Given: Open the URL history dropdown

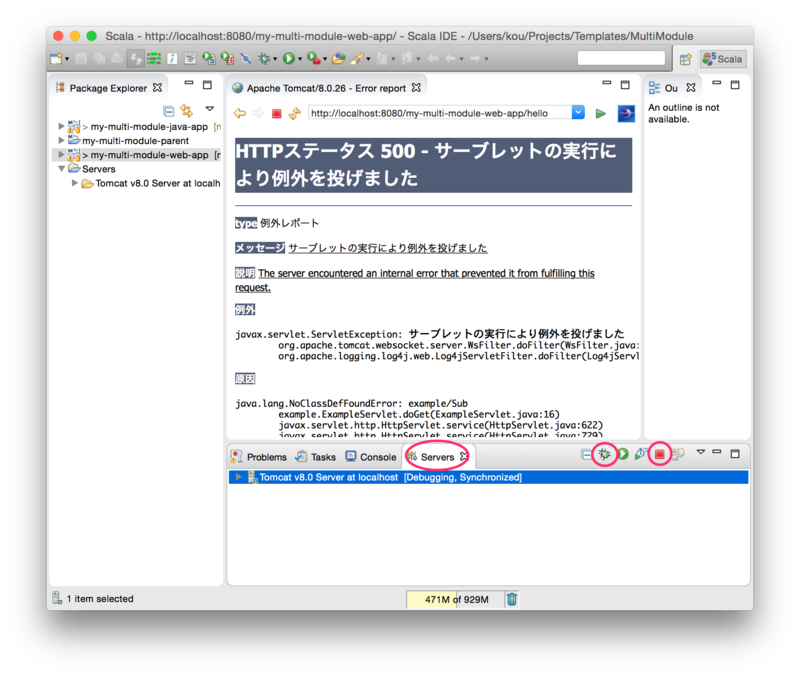Looking at the screenshot, I should 578,112.
